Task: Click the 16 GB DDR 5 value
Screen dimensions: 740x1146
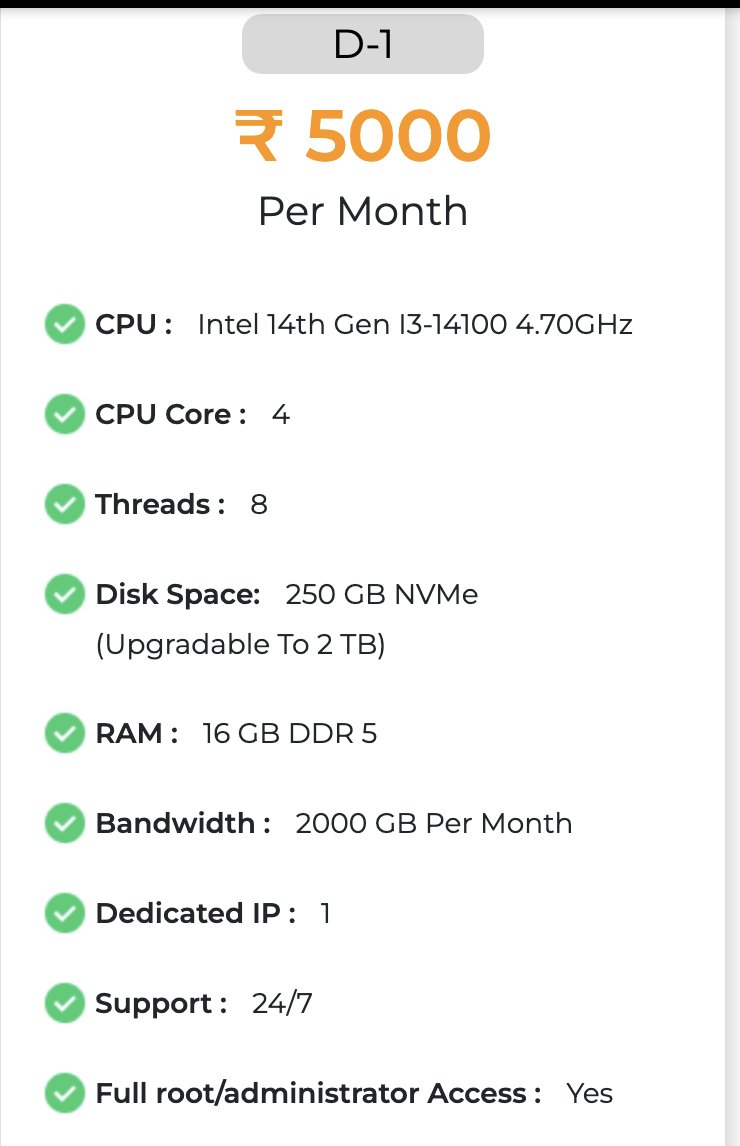Action: coord(290,734)
